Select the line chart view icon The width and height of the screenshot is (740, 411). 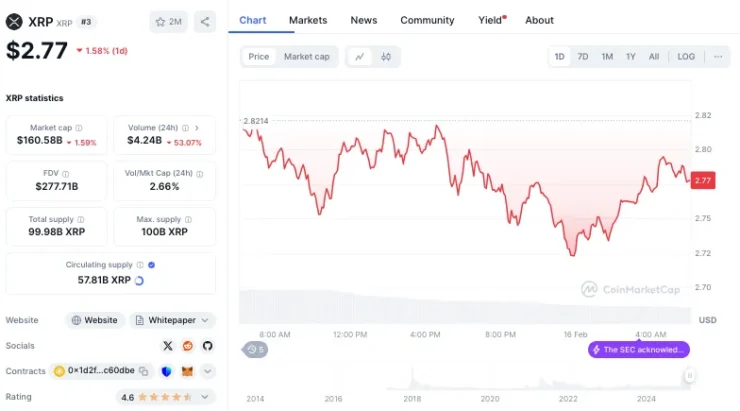360,57
